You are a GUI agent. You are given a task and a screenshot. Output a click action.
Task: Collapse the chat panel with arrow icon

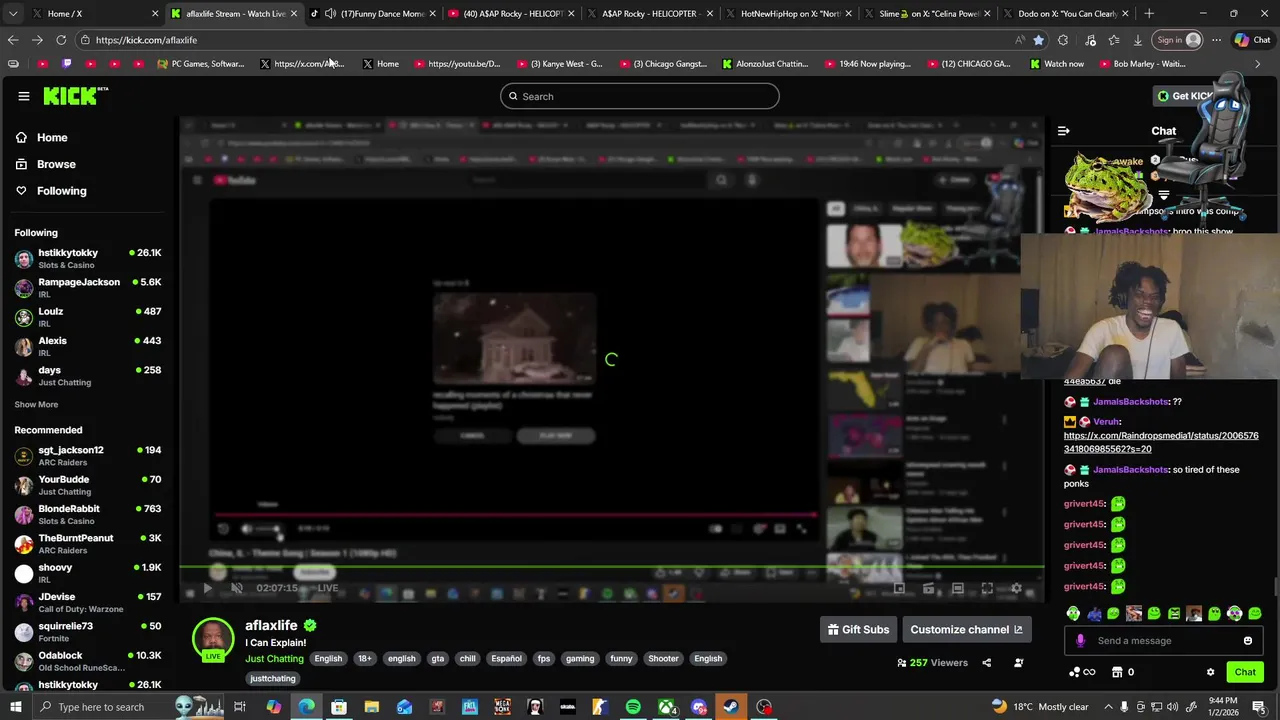pos(1063,131)
